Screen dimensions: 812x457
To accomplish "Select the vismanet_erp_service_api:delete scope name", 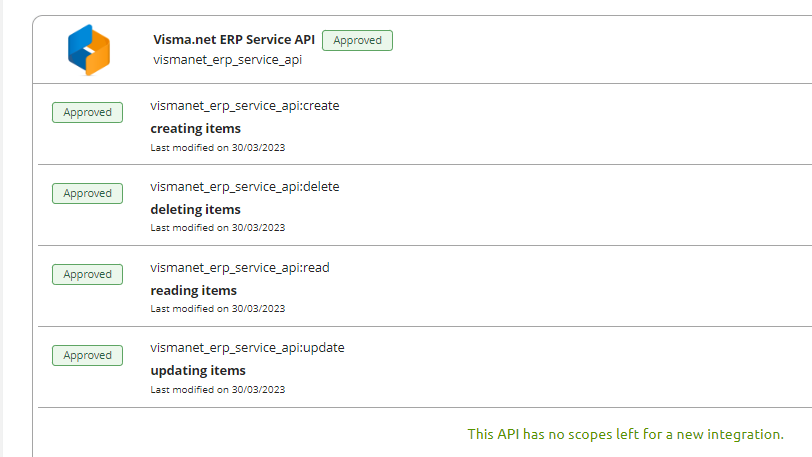I will click(245, 187).
